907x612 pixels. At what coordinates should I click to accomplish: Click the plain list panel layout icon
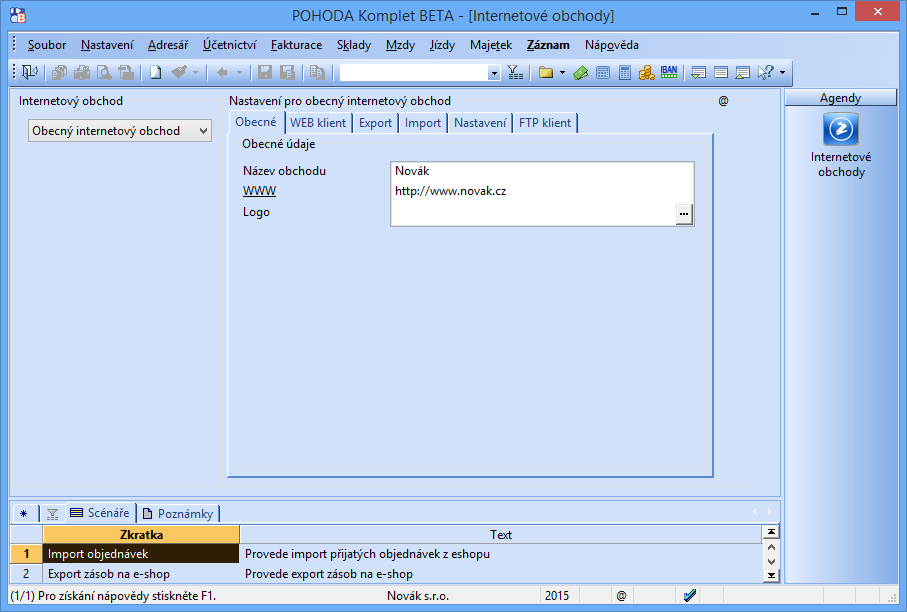click(721, 72)
